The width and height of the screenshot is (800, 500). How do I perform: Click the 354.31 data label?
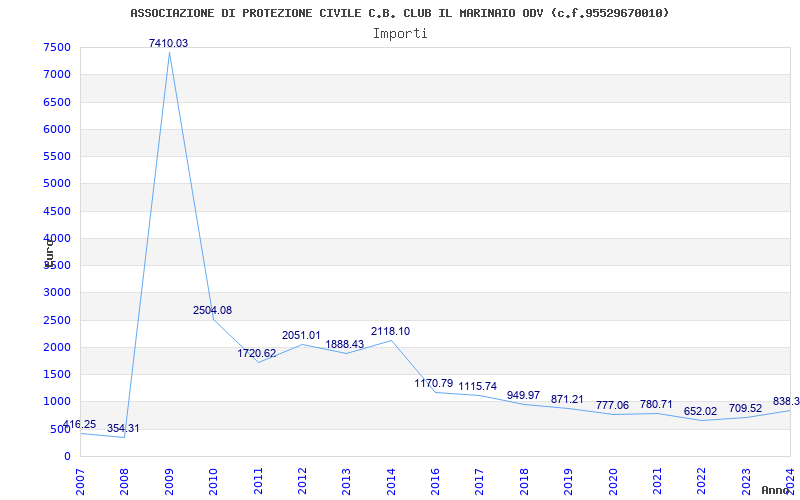pyautogui.click(x=124, y=428)
